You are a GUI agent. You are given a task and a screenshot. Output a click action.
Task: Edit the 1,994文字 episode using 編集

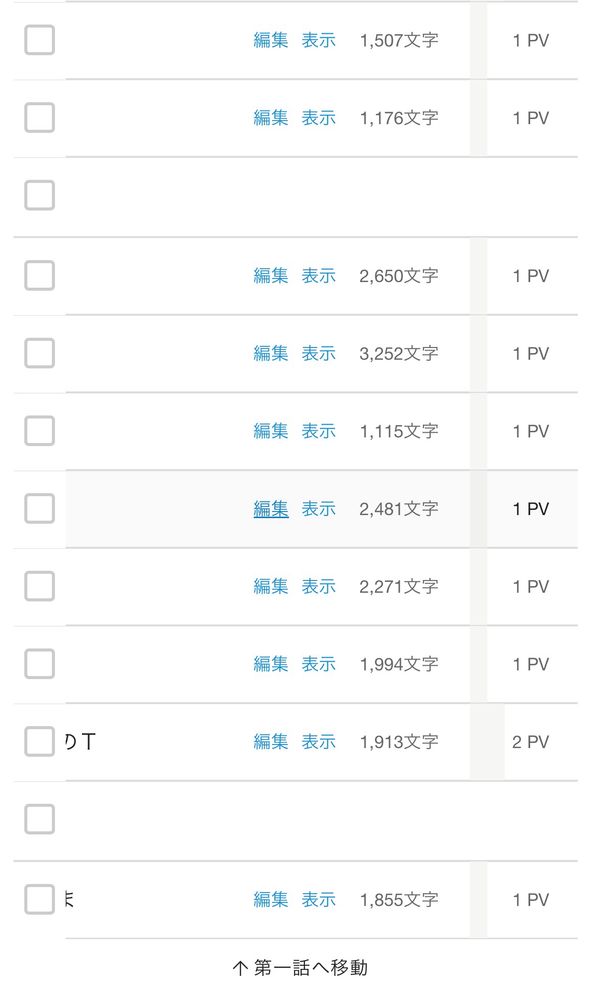[271, 664]
